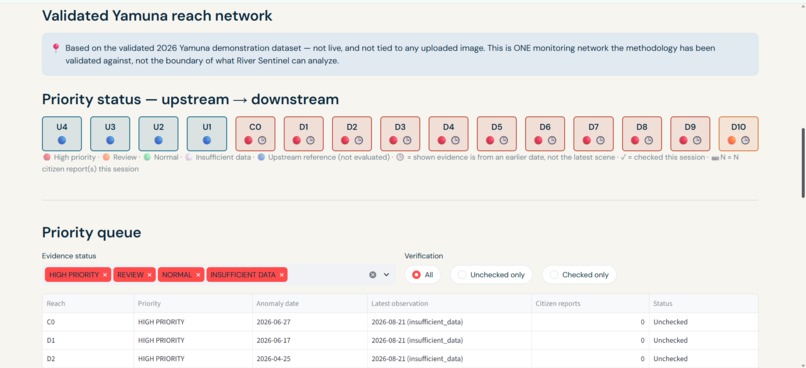Click the red priority dot in D2
Viewport: 806px width, 368px height.
point(345,140)
